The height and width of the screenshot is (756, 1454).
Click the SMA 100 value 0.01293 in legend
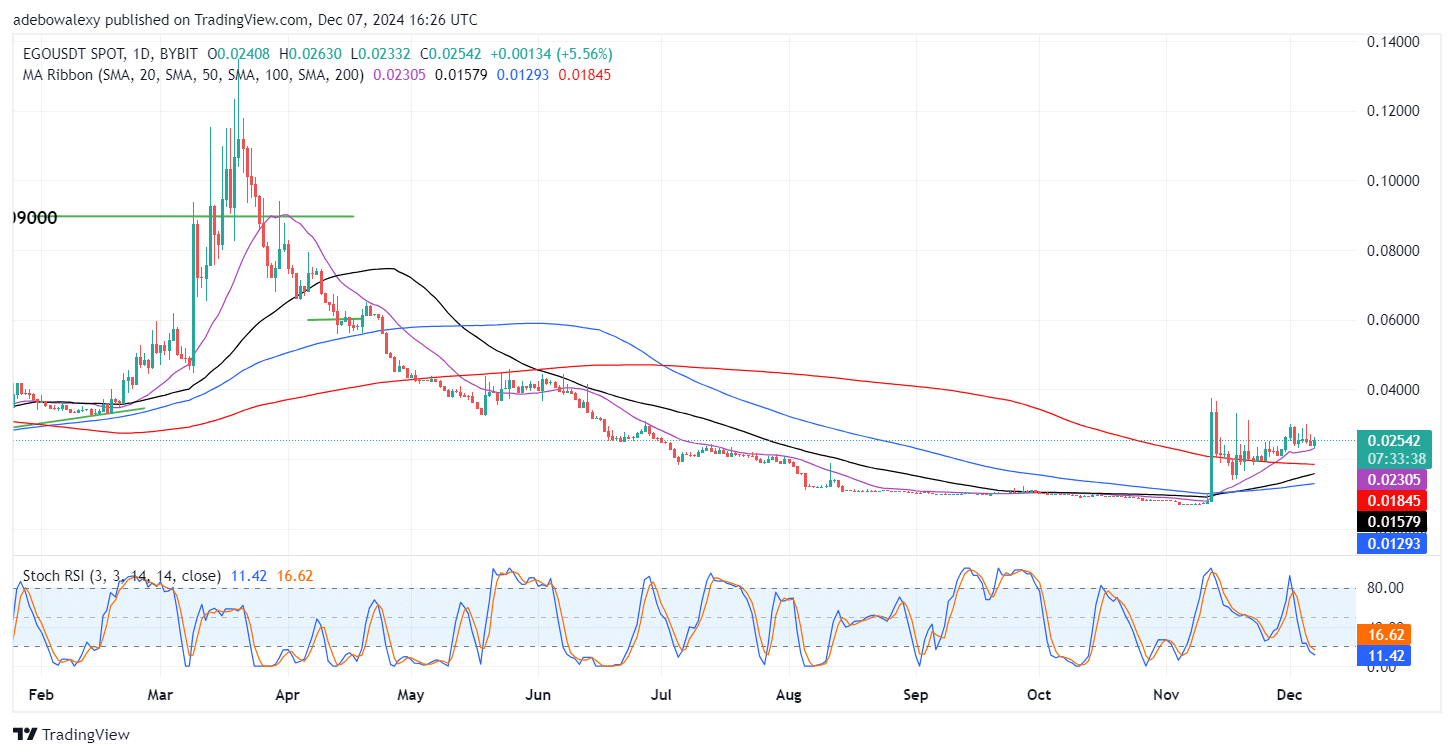pyautogui.click(x=523, y=74)
